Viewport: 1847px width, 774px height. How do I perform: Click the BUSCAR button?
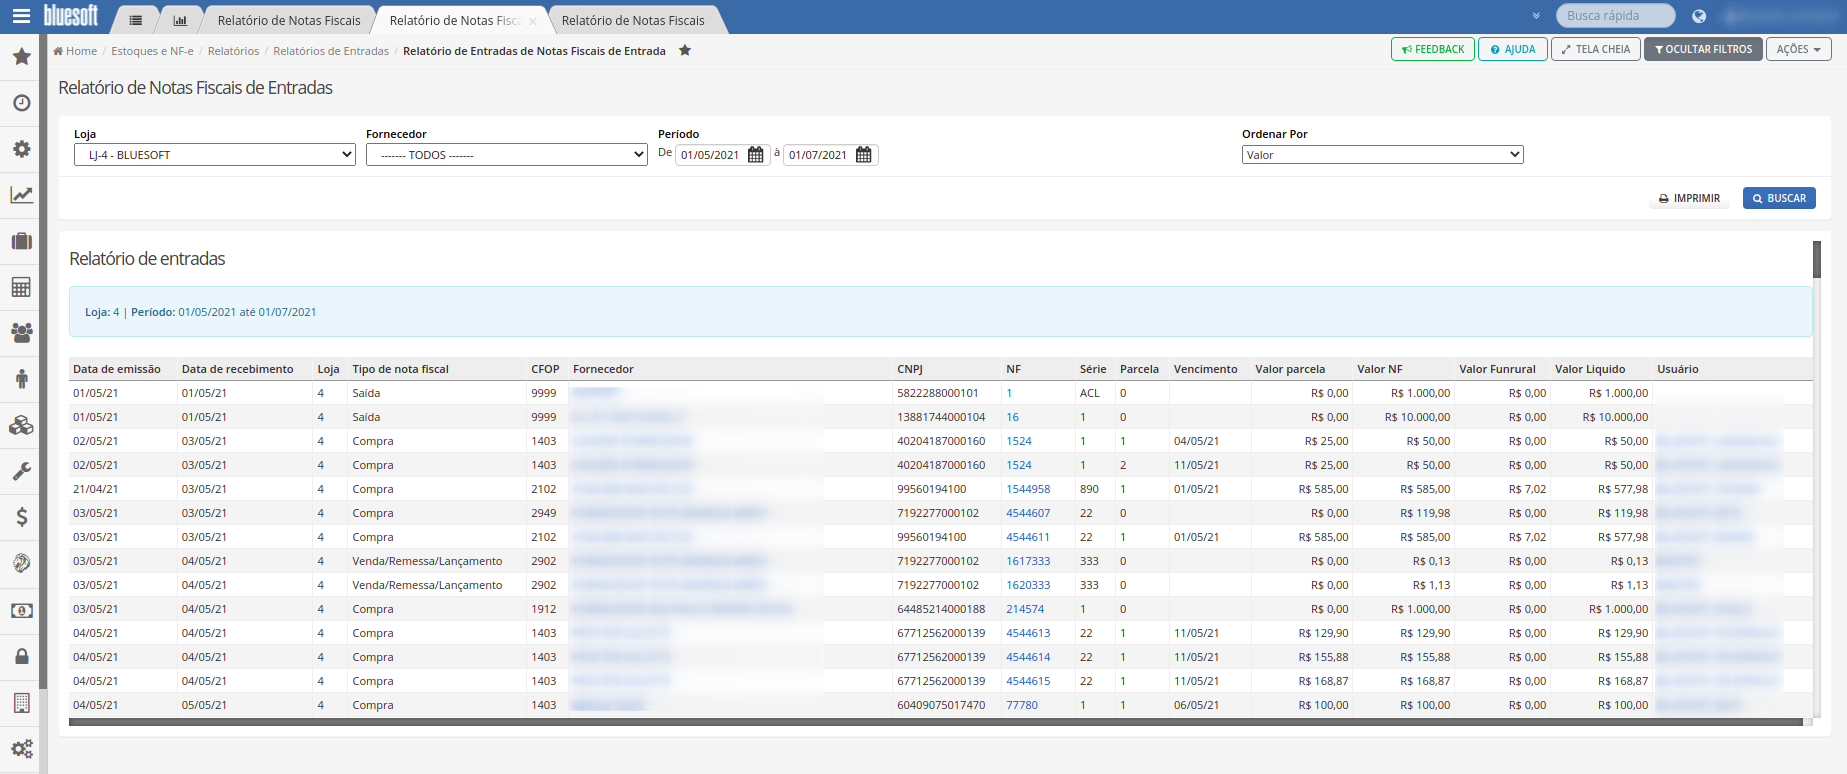coord(1779,198)
